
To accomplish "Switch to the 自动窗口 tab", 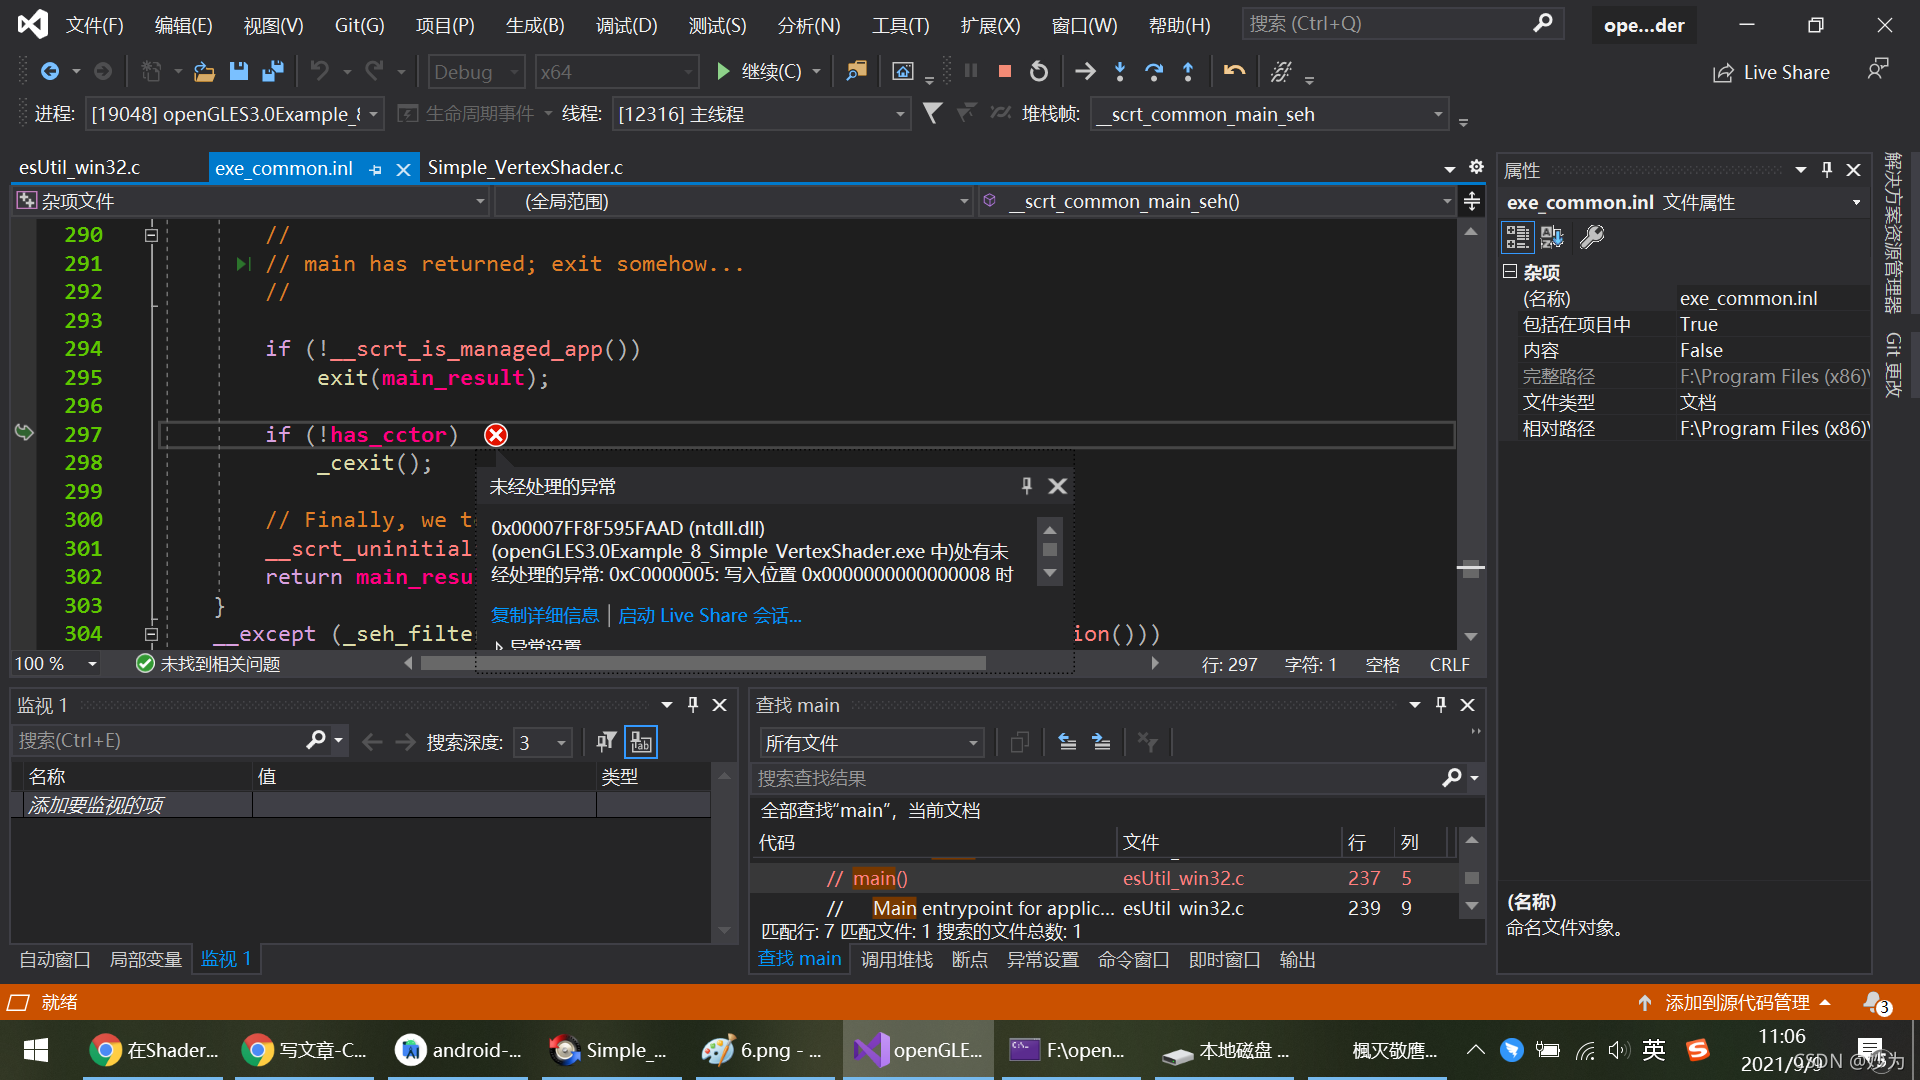I will coord(55,959).
